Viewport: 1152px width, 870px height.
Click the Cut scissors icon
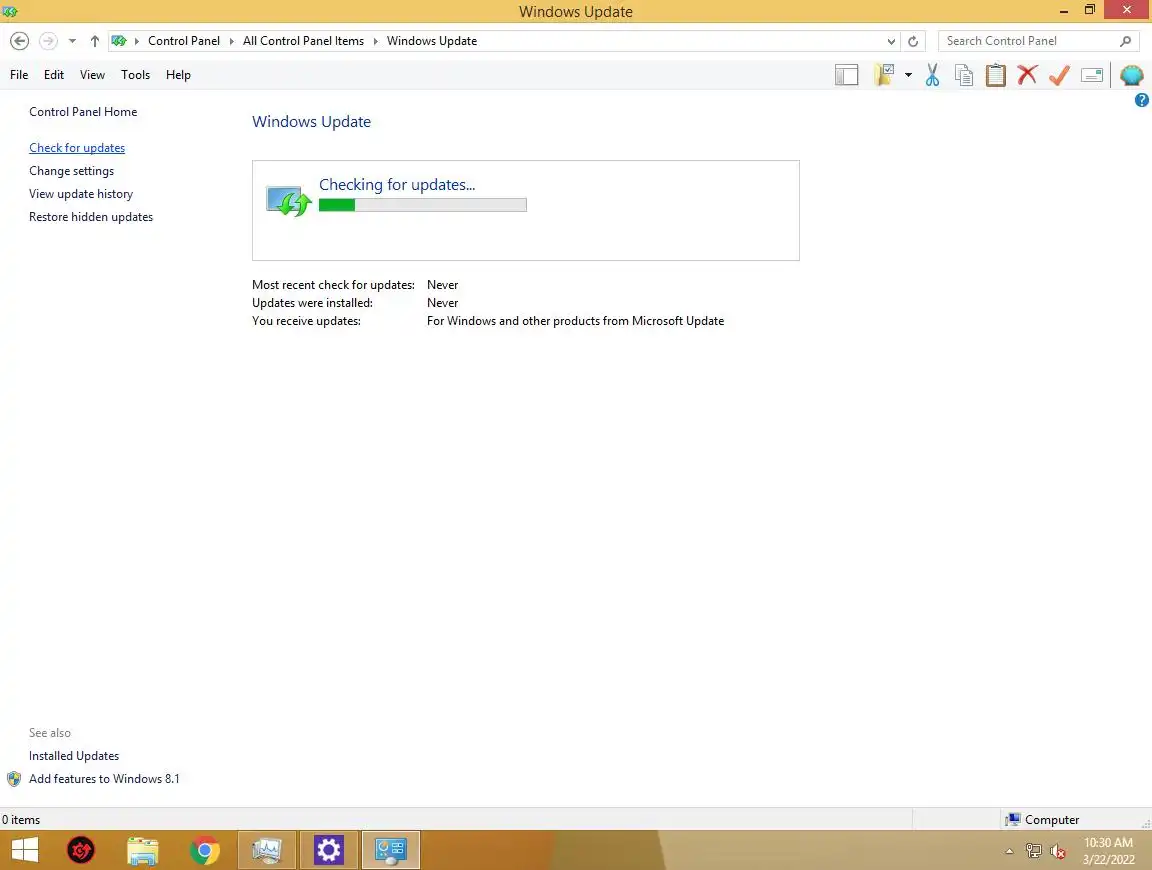tap(932, 75)
